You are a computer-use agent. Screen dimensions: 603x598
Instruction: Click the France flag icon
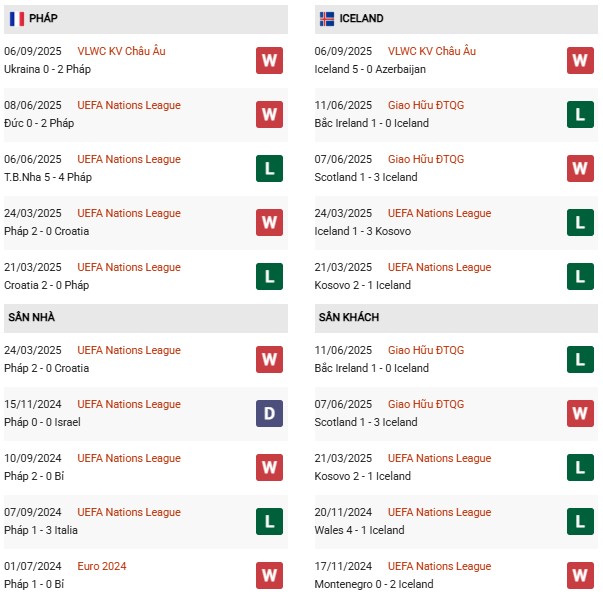click(17, 18)
